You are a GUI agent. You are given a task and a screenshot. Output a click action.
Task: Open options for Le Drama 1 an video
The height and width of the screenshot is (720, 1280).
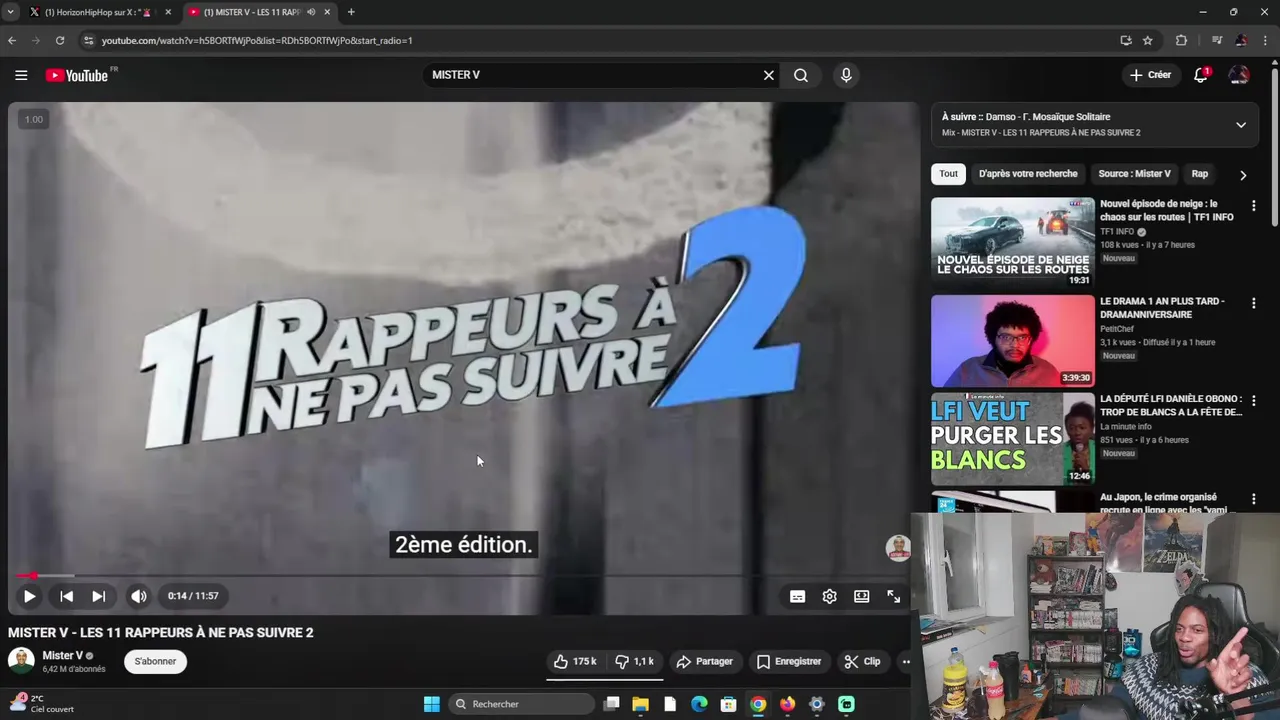pos(1253,303)
